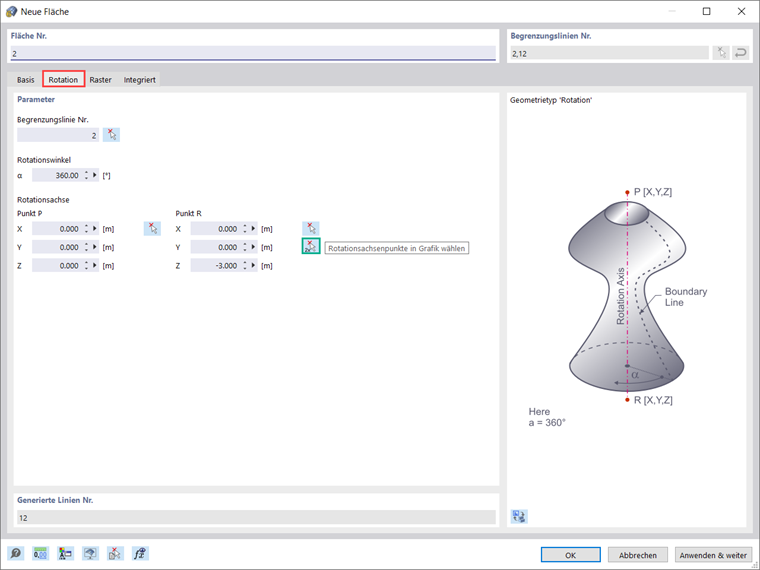
Task: Open the help icon in bottom toolbar
Action: tap(16, 553)
